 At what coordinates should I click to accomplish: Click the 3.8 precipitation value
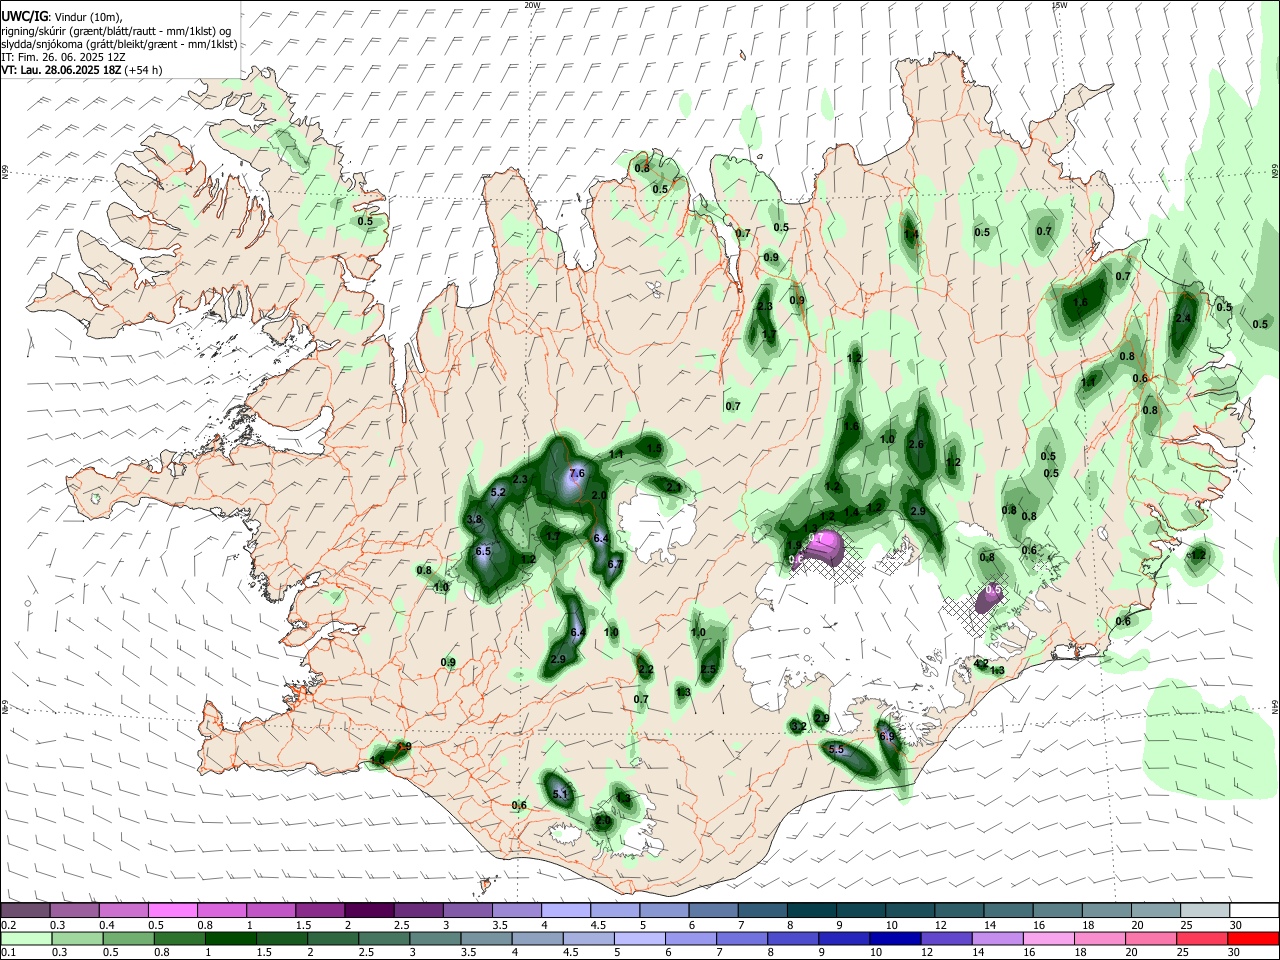click(x=475, y=520)
